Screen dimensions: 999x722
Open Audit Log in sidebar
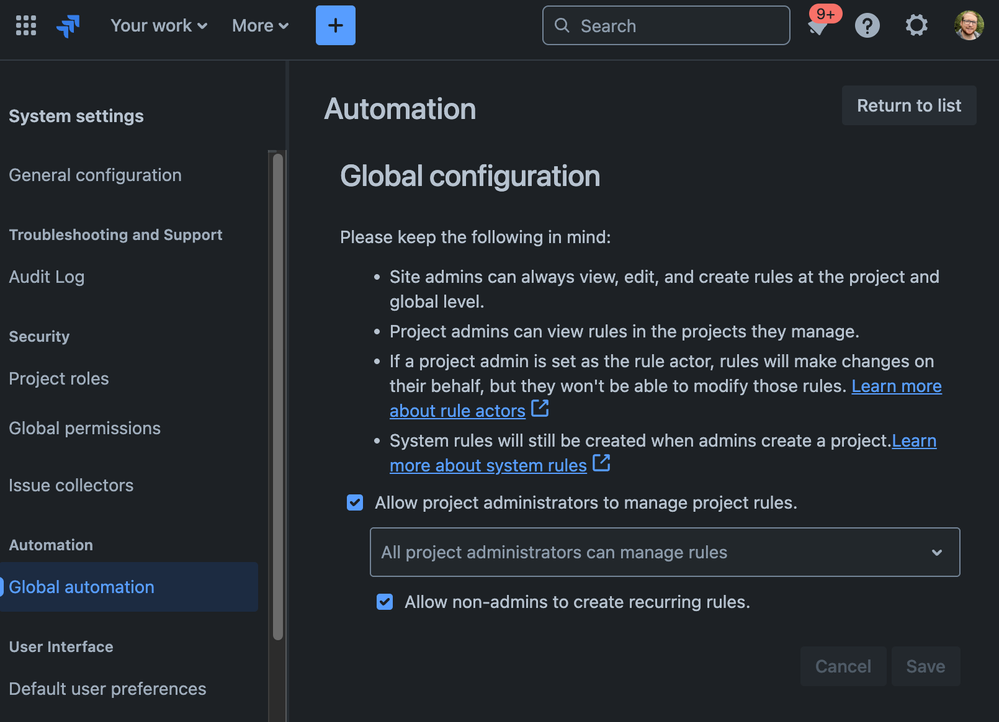(x=47, y=277)
